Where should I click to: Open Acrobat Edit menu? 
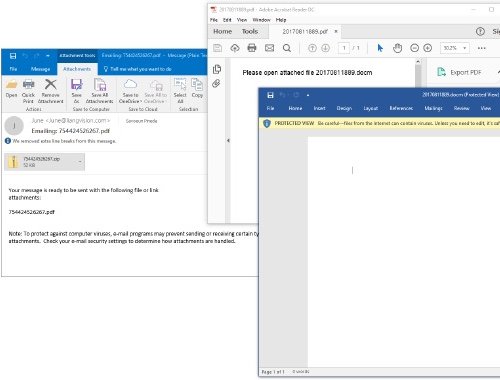227,20
